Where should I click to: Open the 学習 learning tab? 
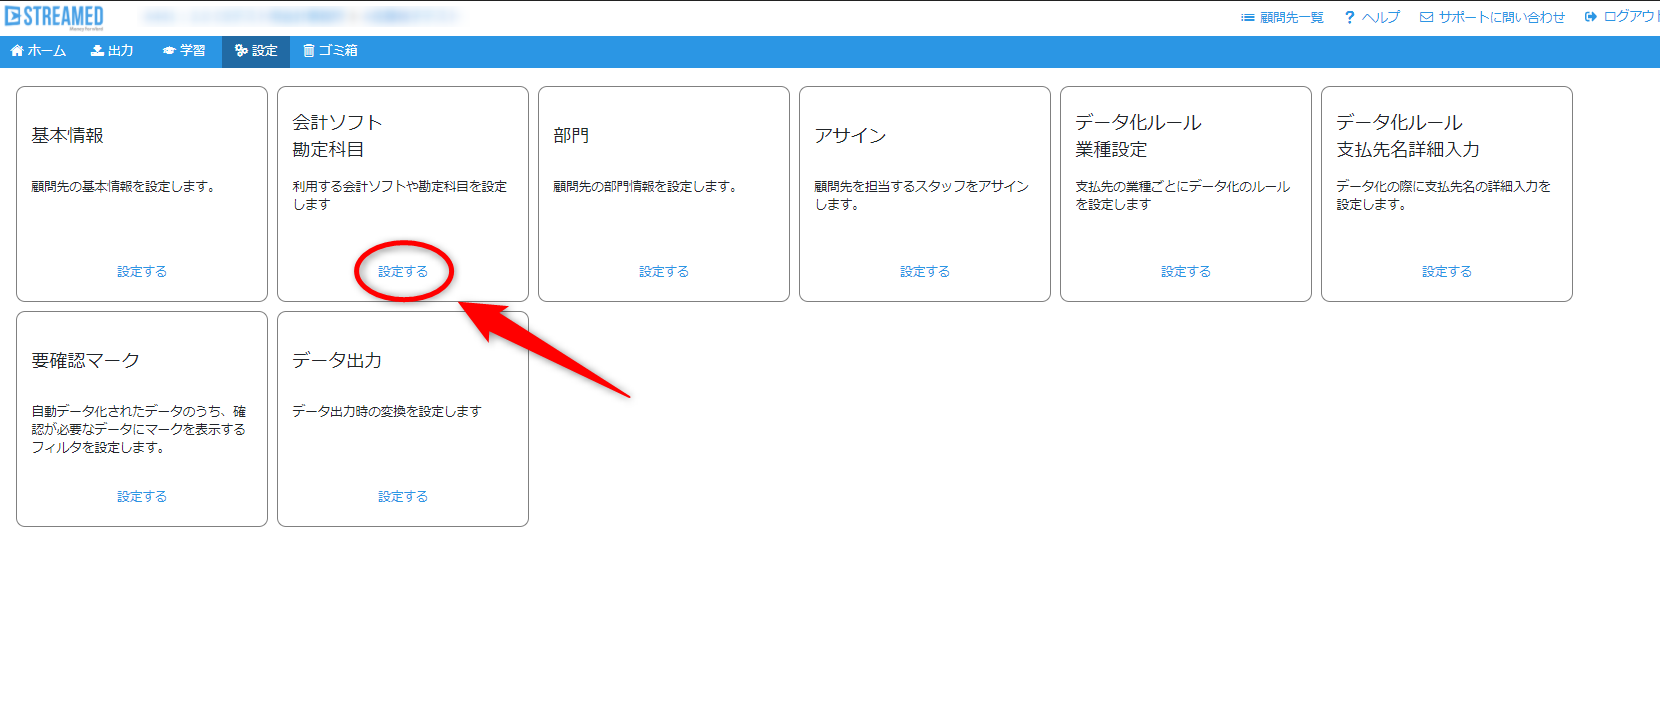184,51
